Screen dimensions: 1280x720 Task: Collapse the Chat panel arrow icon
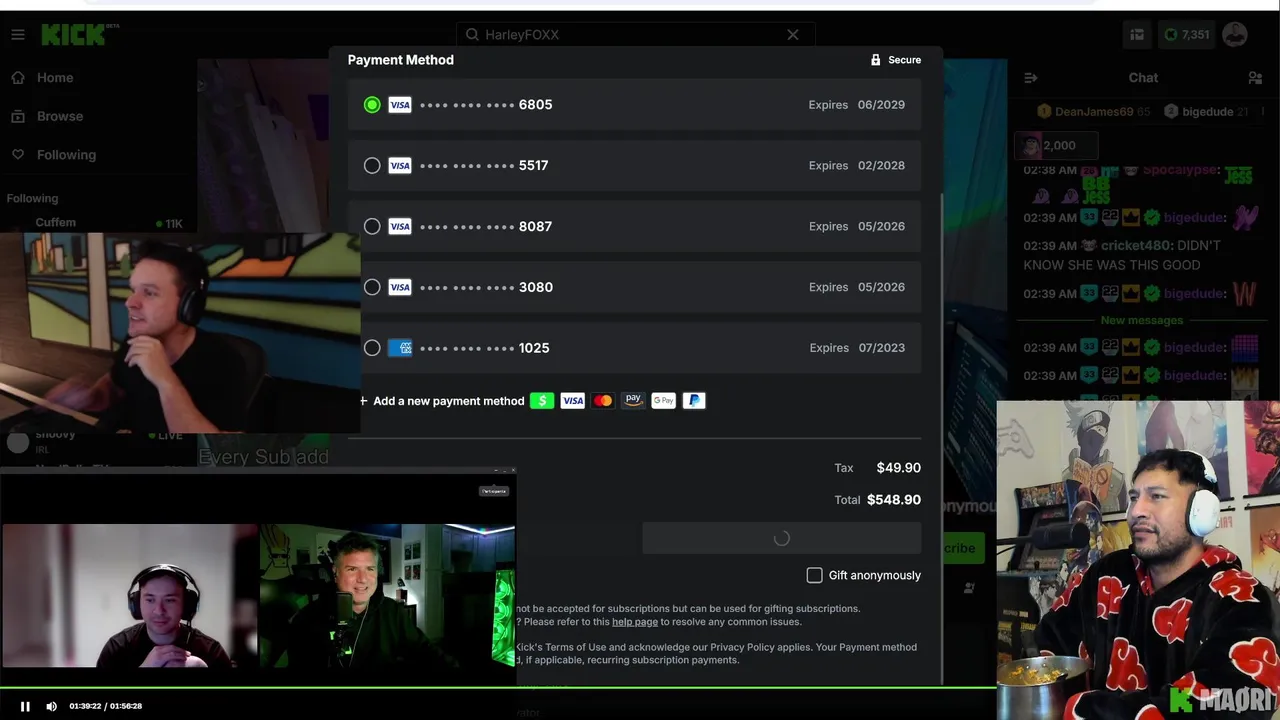1031,78
